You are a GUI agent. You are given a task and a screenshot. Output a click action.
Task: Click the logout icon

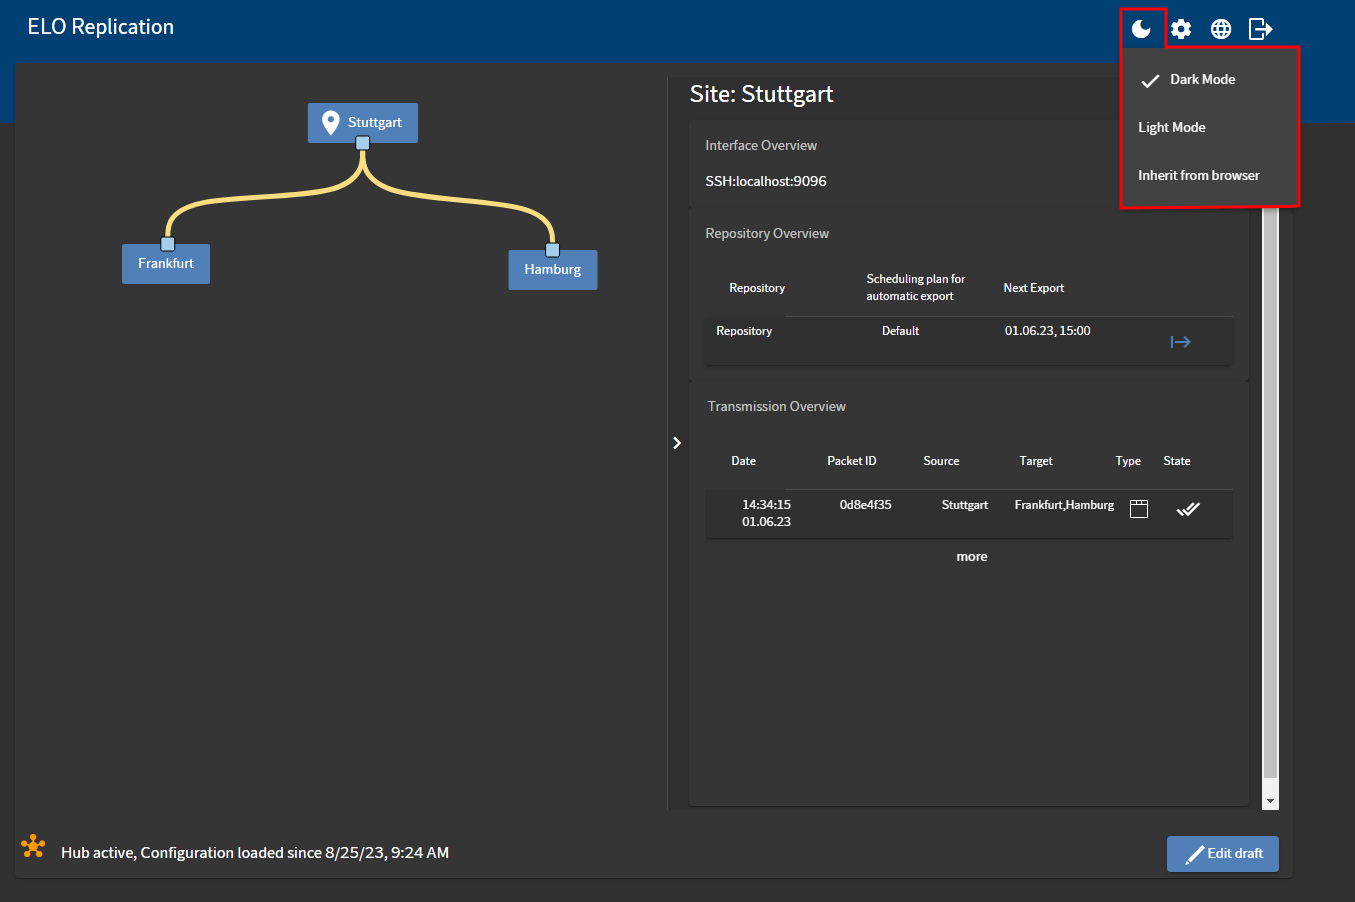pos(1261,29)
